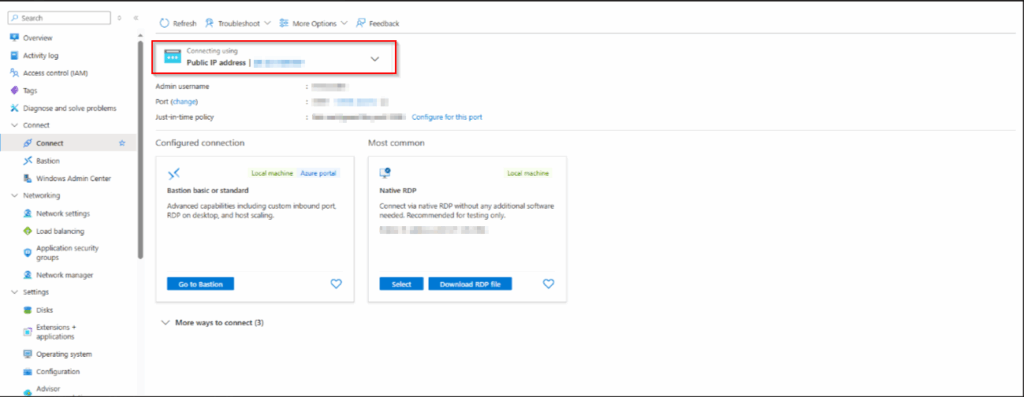Viewport: 1024px width, 397px height.
Task: Open Activity log menu item
Action: coord(40,56)
